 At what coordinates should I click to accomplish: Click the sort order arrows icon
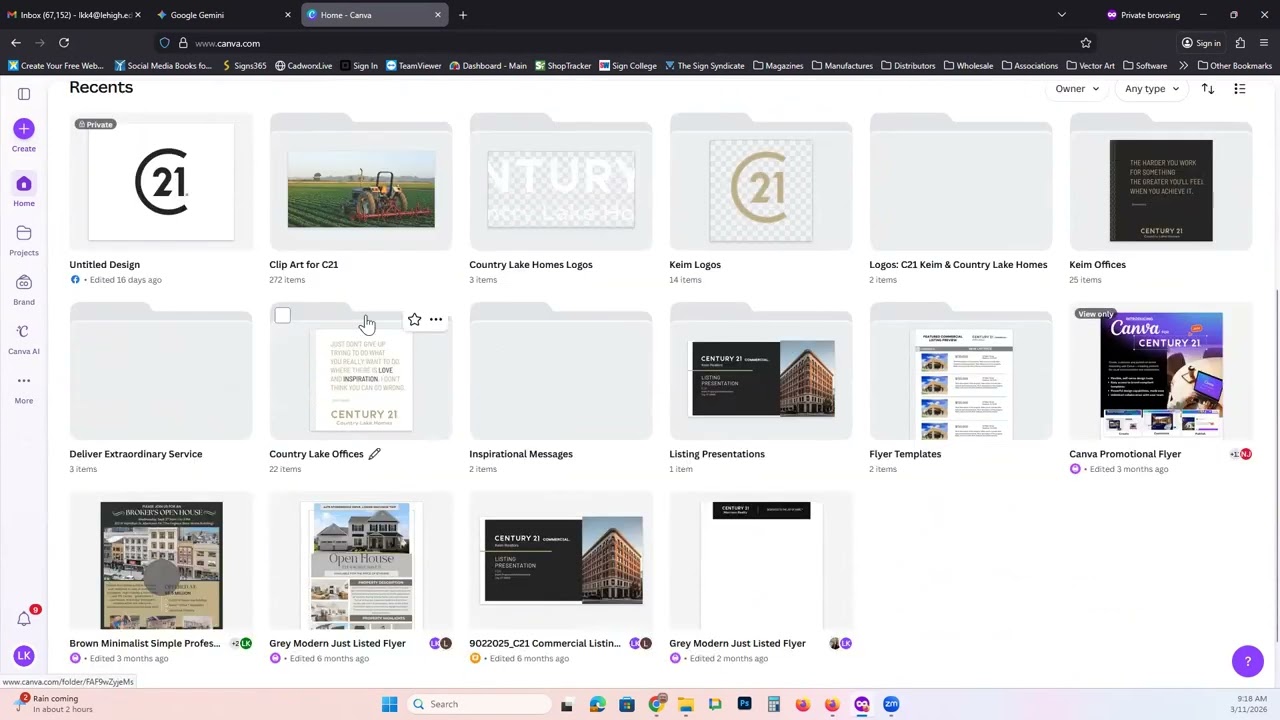tap(1208, 89)
